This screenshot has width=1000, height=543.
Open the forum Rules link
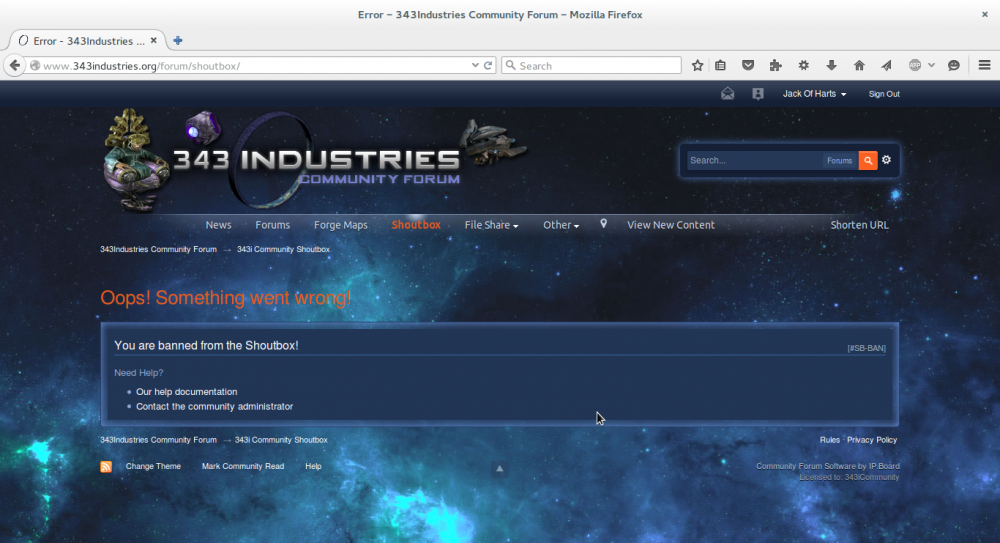point(830,440)
